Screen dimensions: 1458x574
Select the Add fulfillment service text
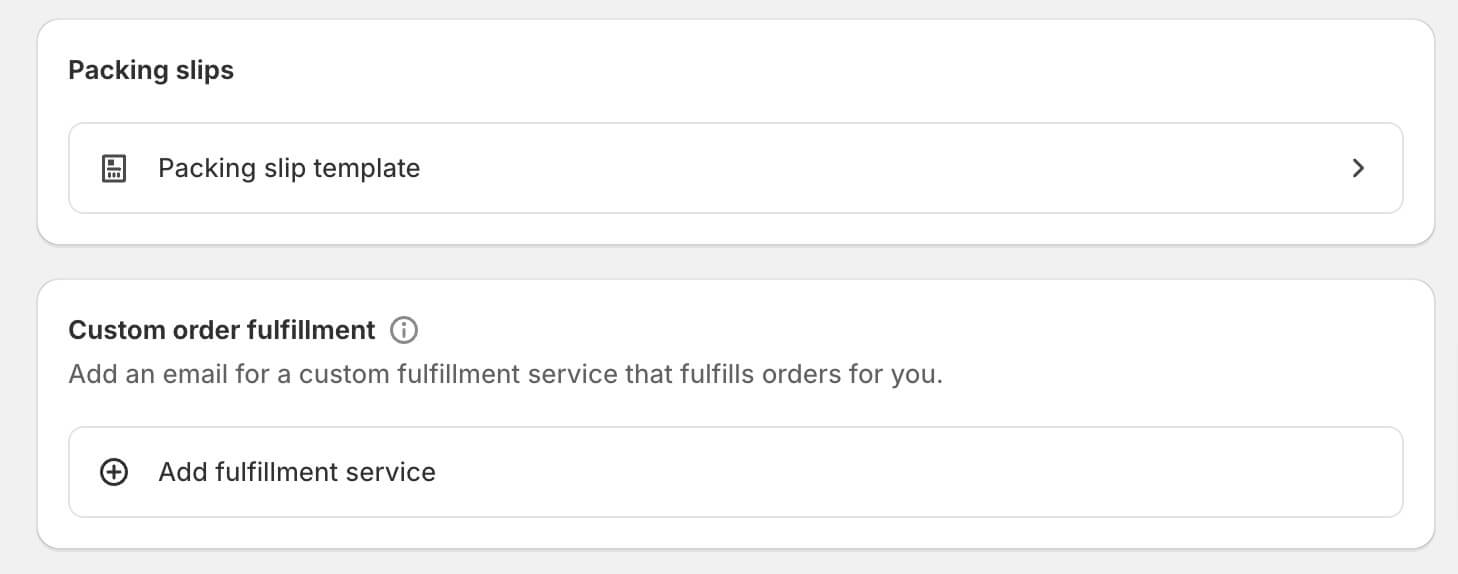coord(296,472)
